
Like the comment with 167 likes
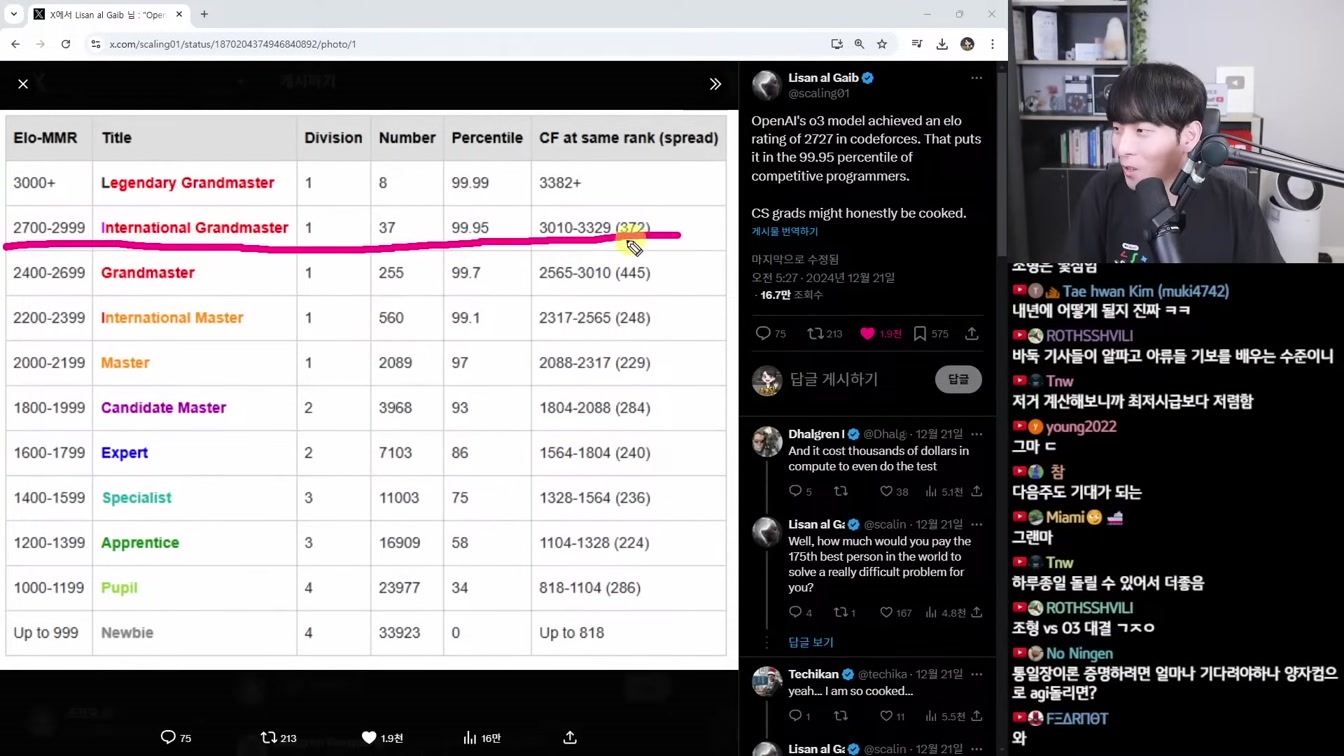[x=895, y=612]
